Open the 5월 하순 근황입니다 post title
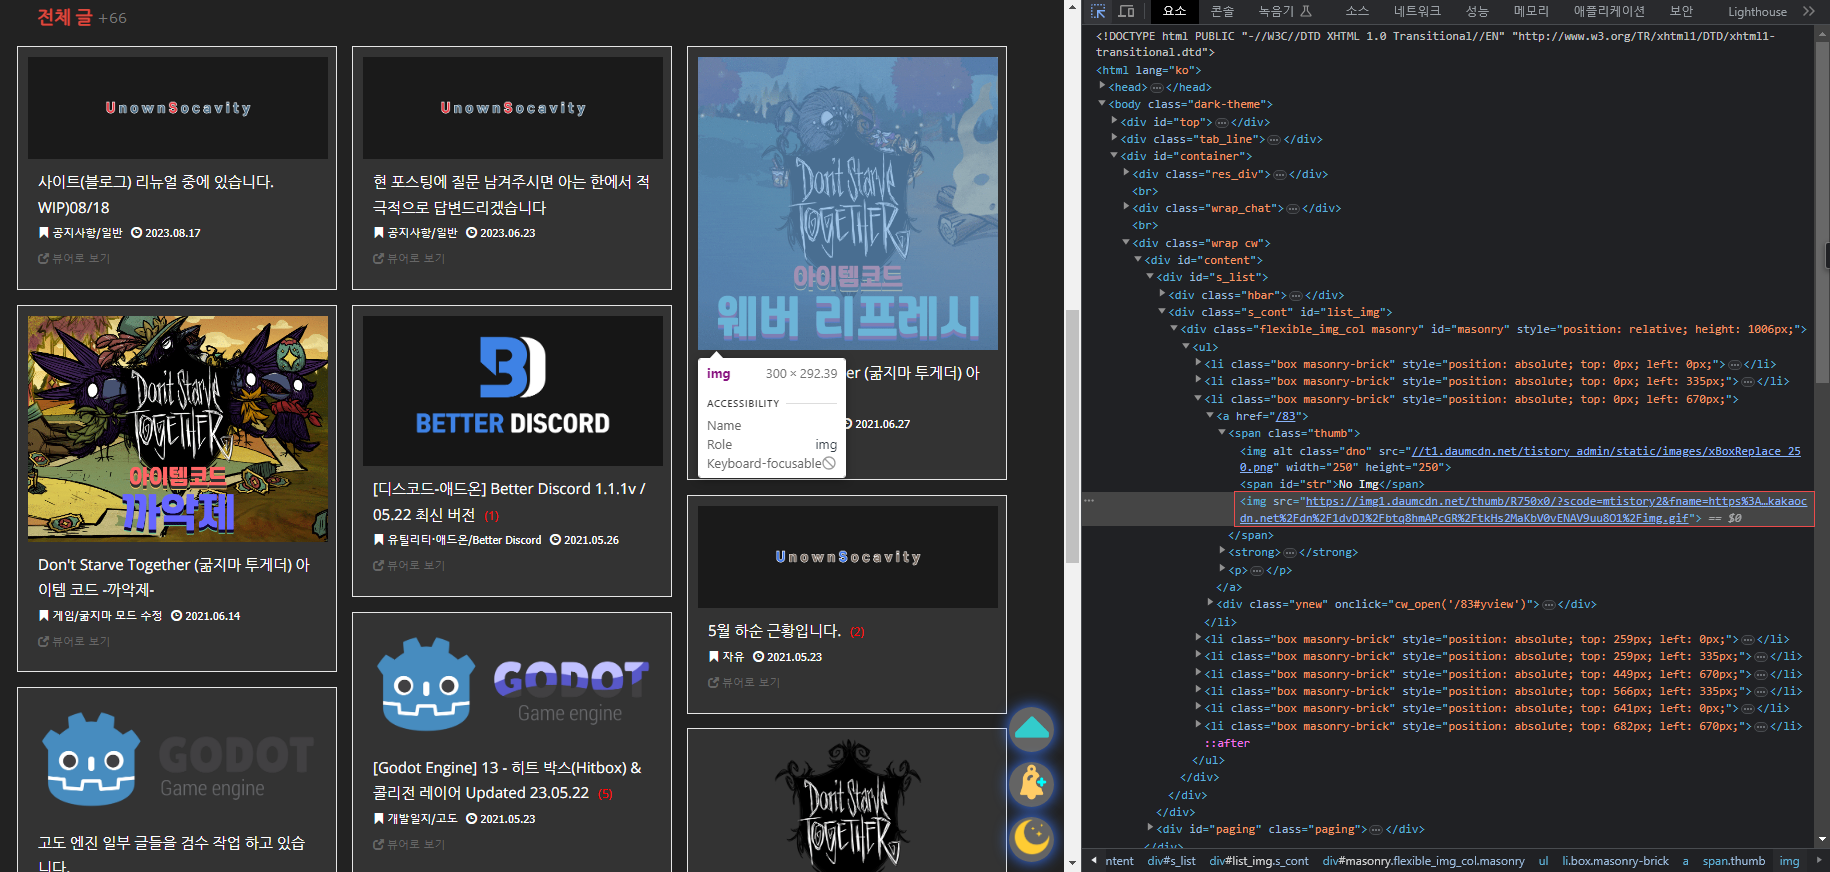 pyautogui.click(x=774, y=631)
